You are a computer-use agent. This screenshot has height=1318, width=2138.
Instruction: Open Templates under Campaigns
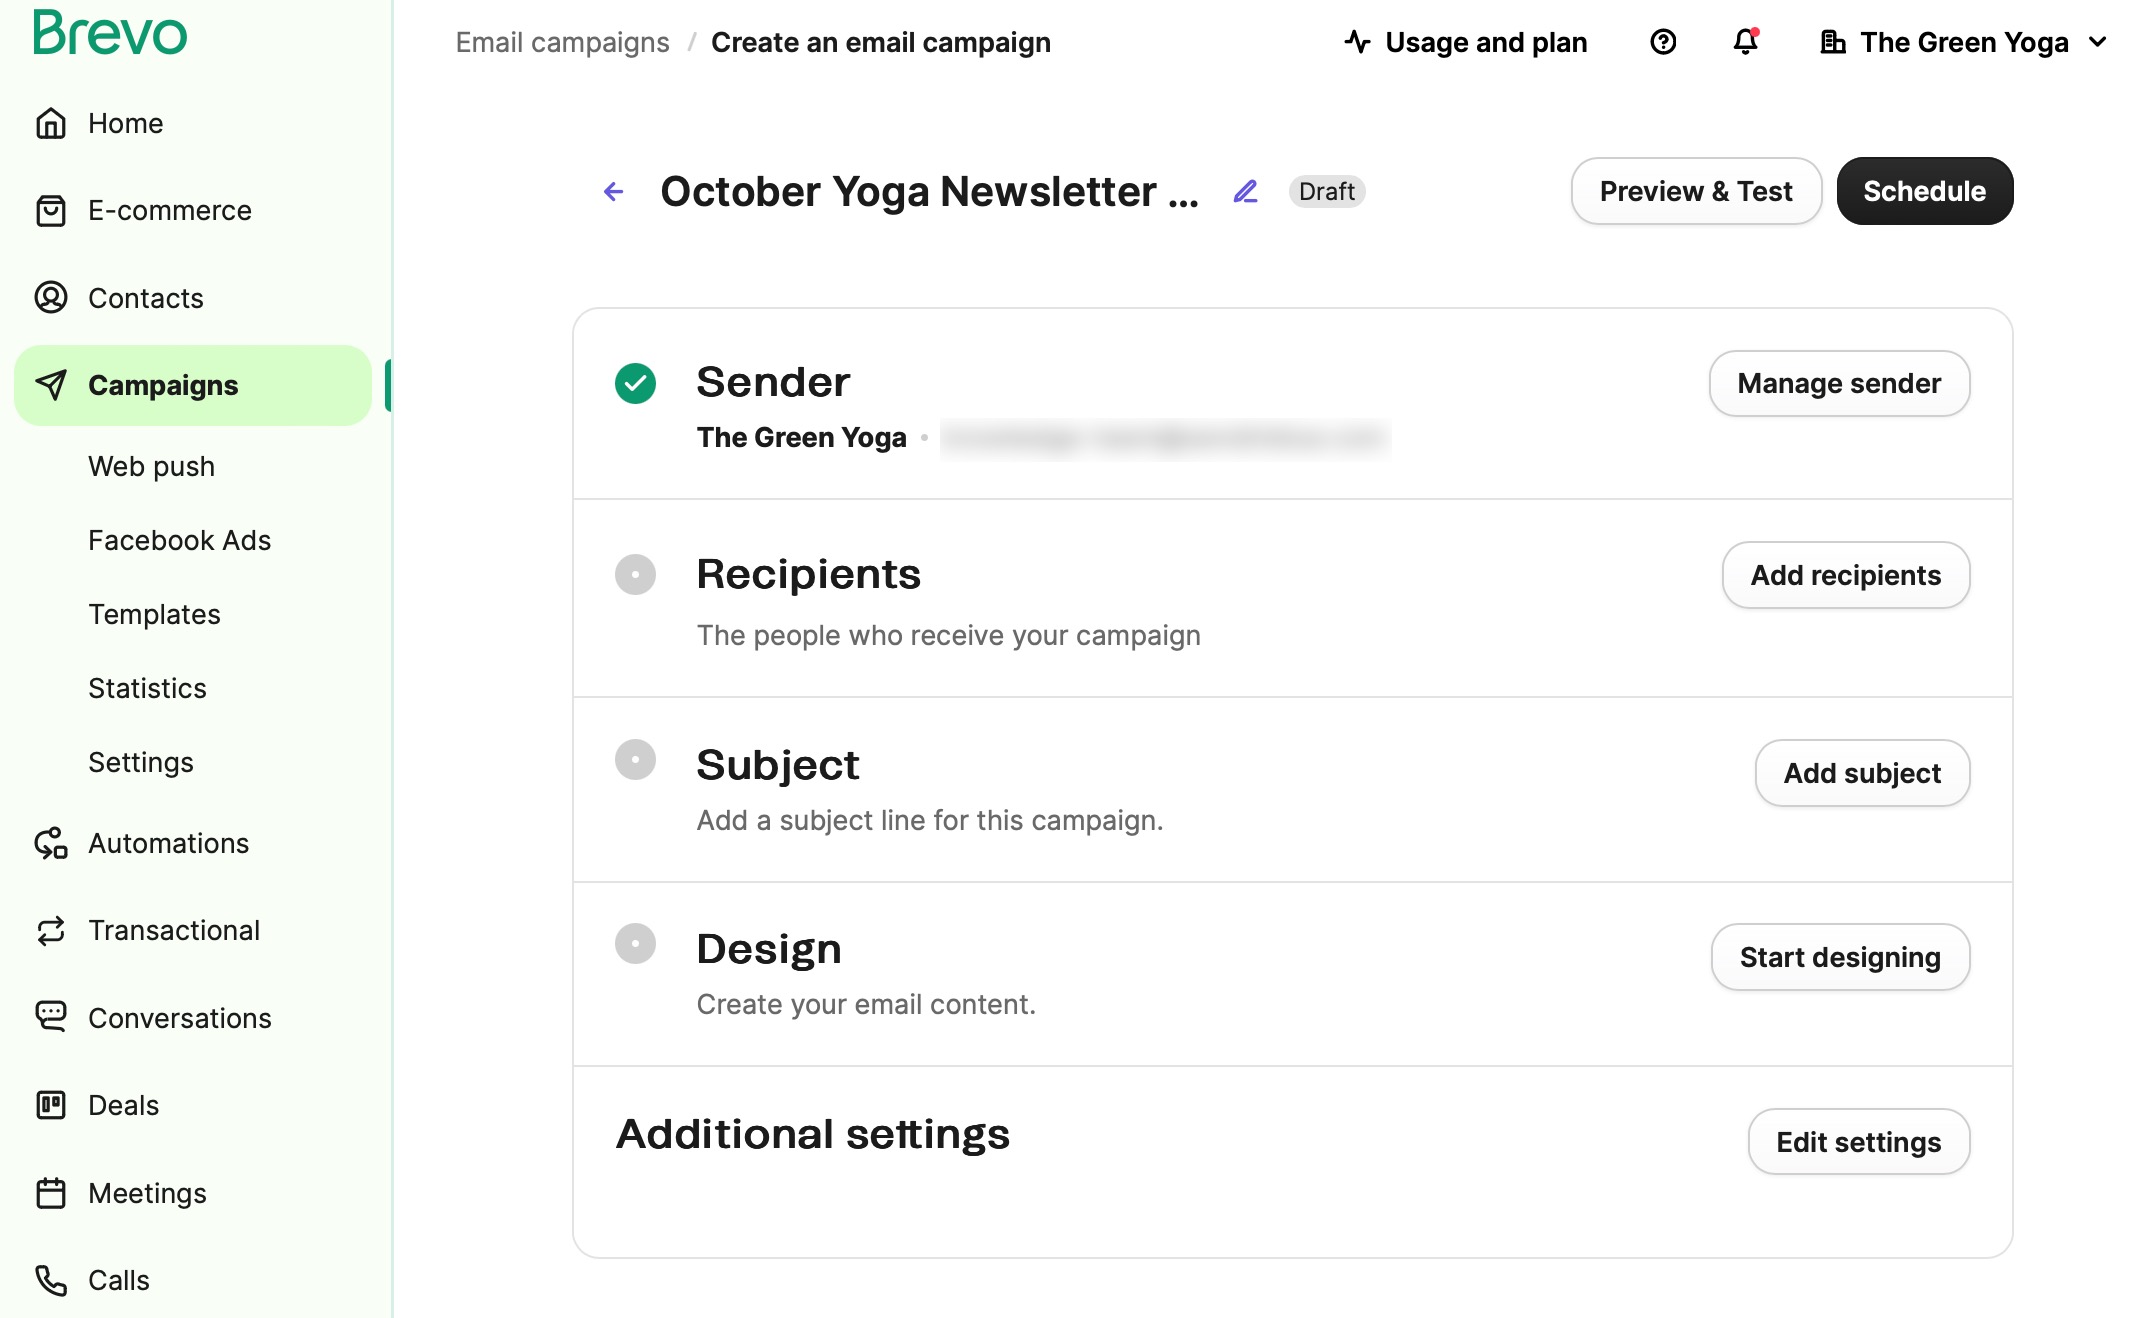point(154,614)
